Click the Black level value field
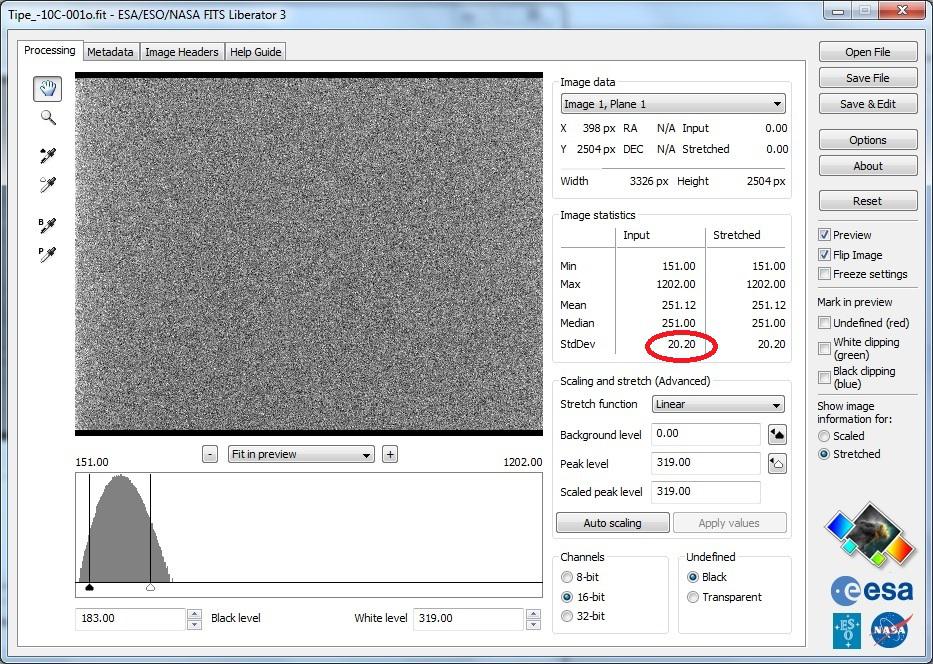This screenshot has width=933, height=664. tap(131, 619)
